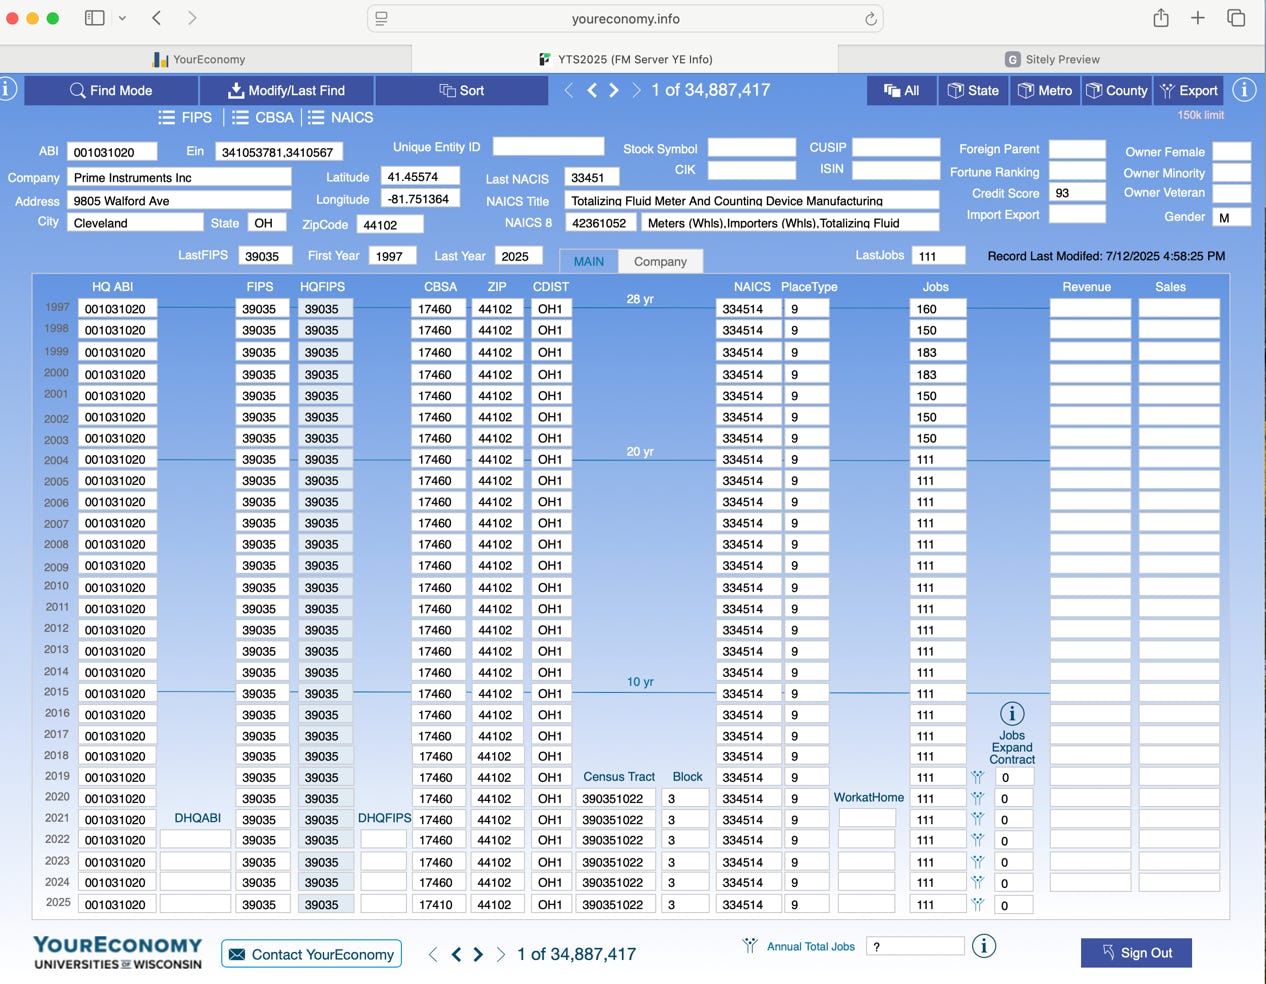Click the Find Mode magnifier button
Image resolution: width=1266 pixels, height=984 pixels.
[111, 90]
